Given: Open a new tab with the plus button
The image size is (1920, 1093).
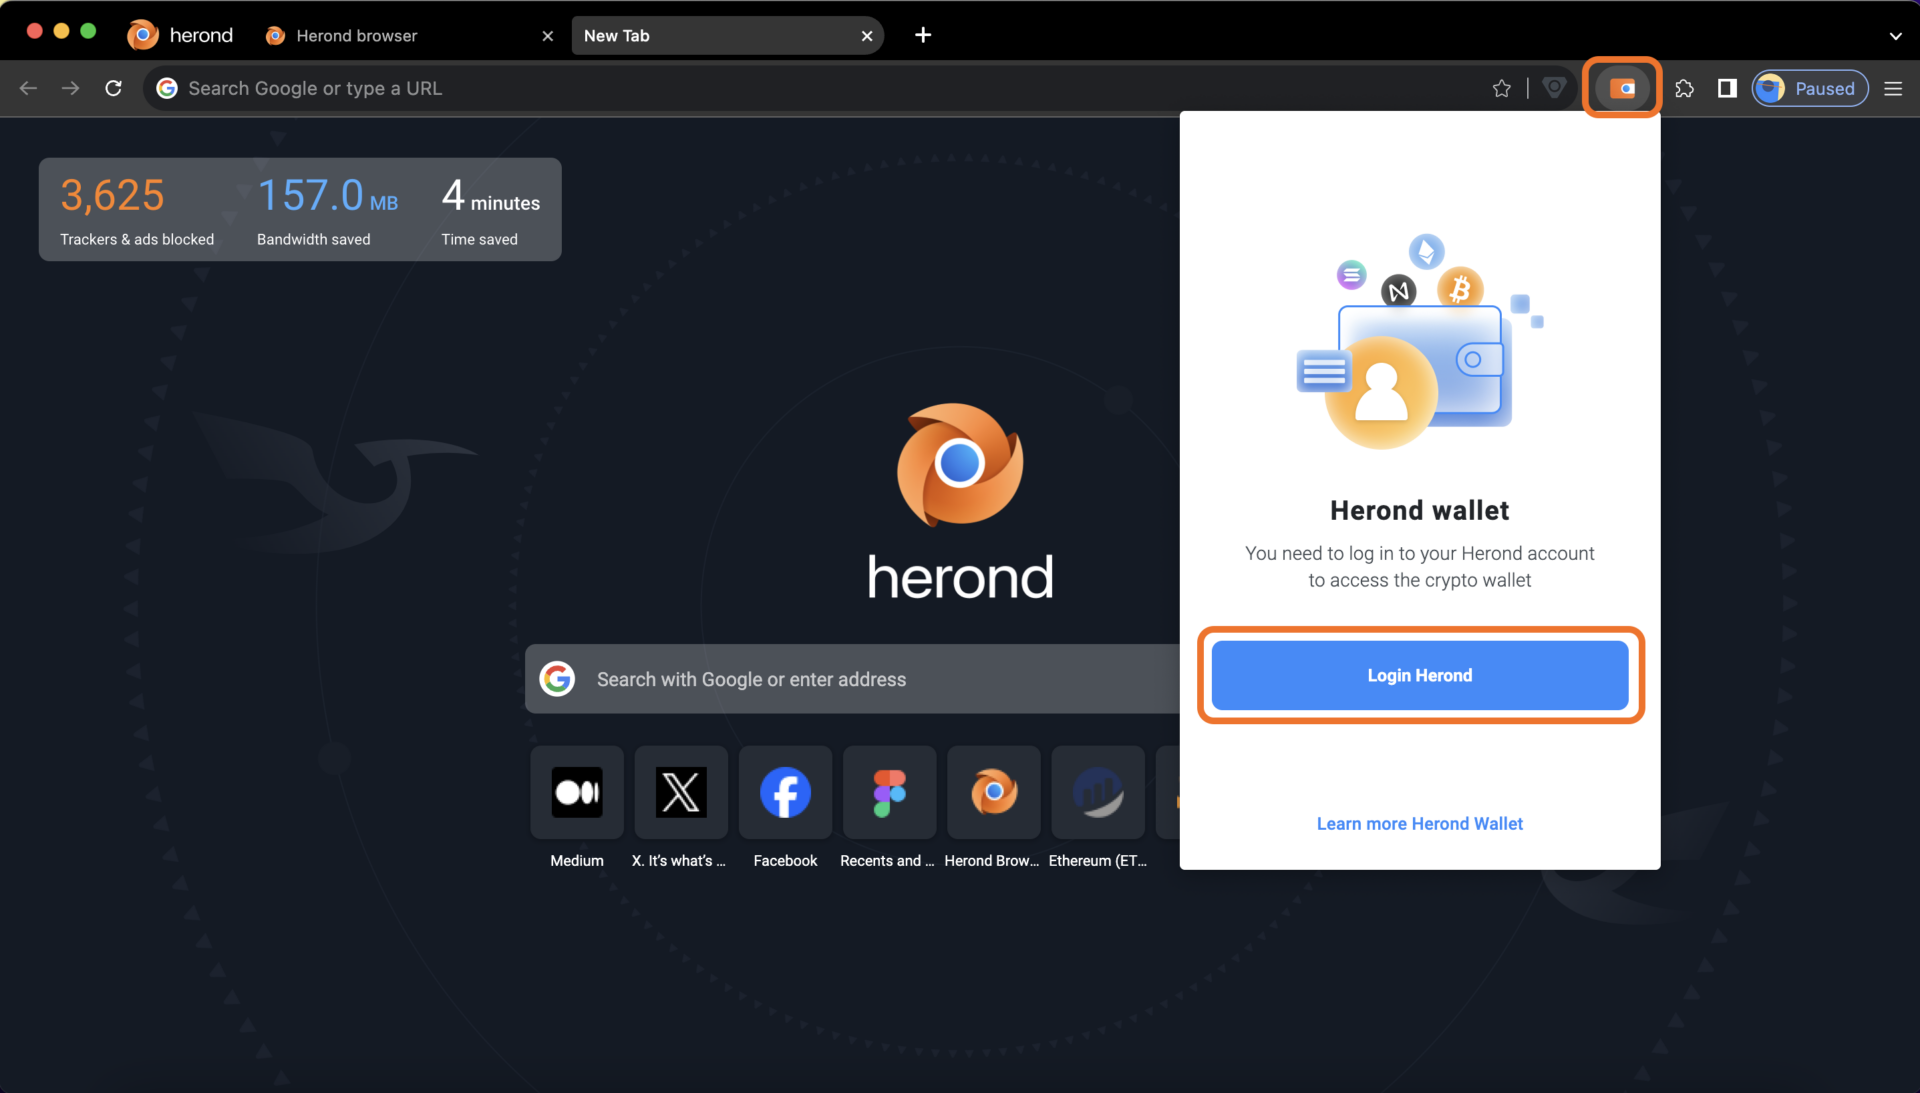Looking at the screenshot, I should pyautogui.click(x=922, y=35).
